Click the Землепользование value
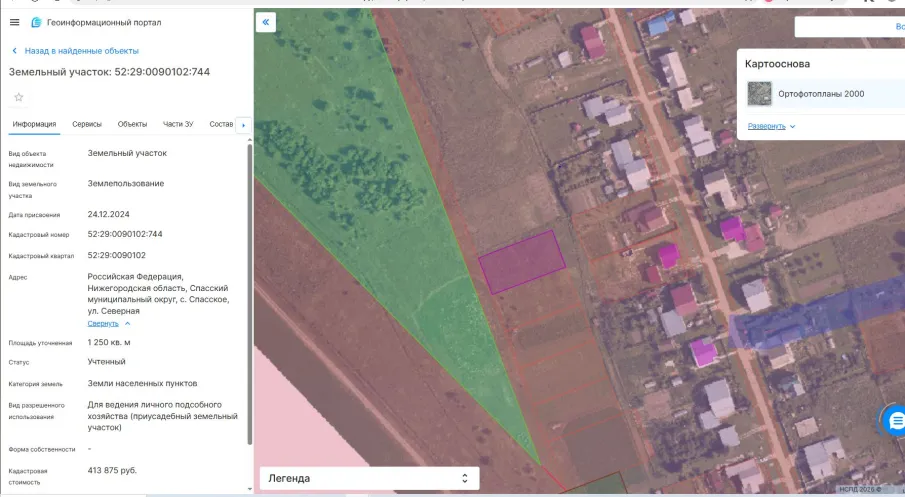 point(126,184)
